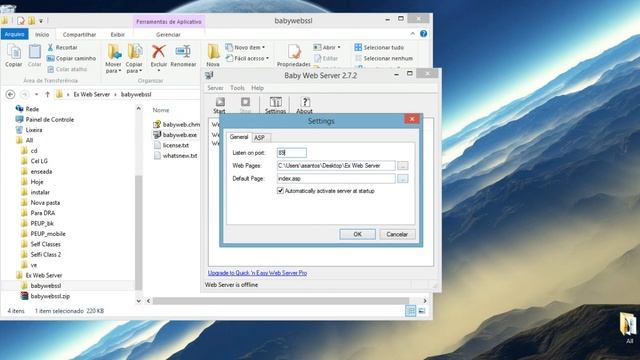Screen dimensions: 640x360
Task: Open Quick Access Toolbar customize dropdown
Action: pos(41,20)
